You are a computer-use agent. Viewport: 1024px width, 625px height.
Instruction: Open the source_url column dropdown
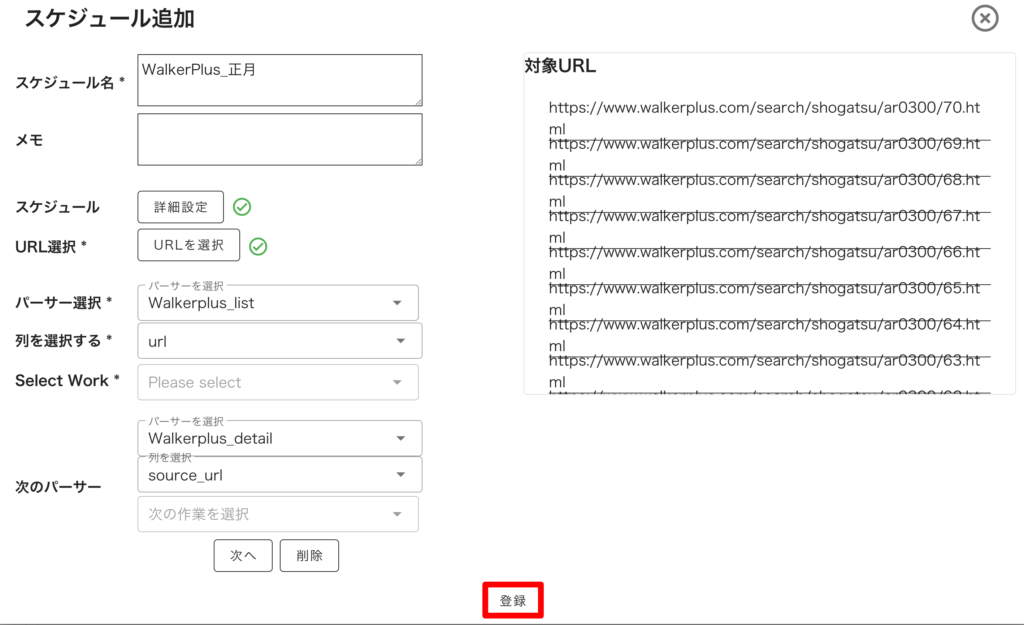(x=279, y=475)
